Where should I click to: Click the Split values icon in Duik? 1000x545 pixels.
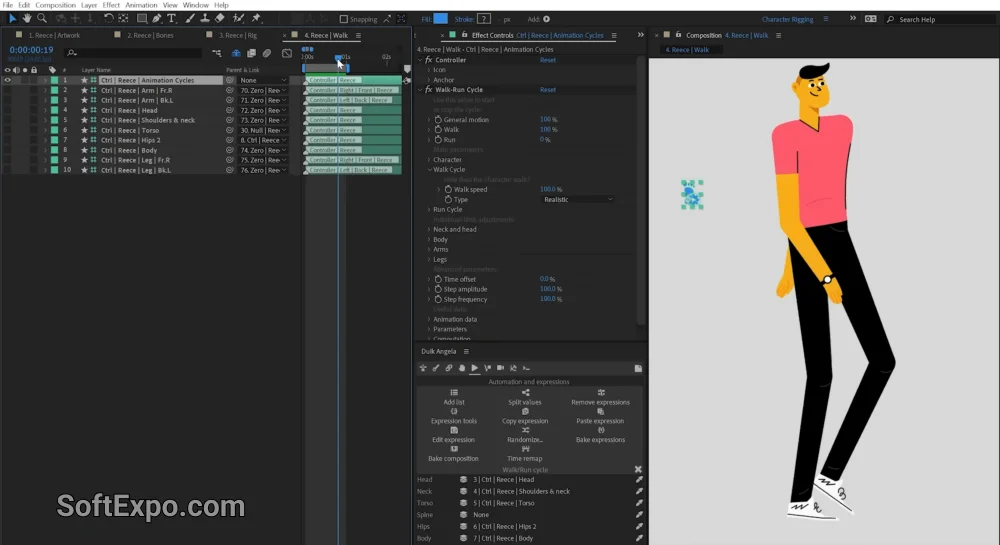pyautogui.click(x=525, y=393)
